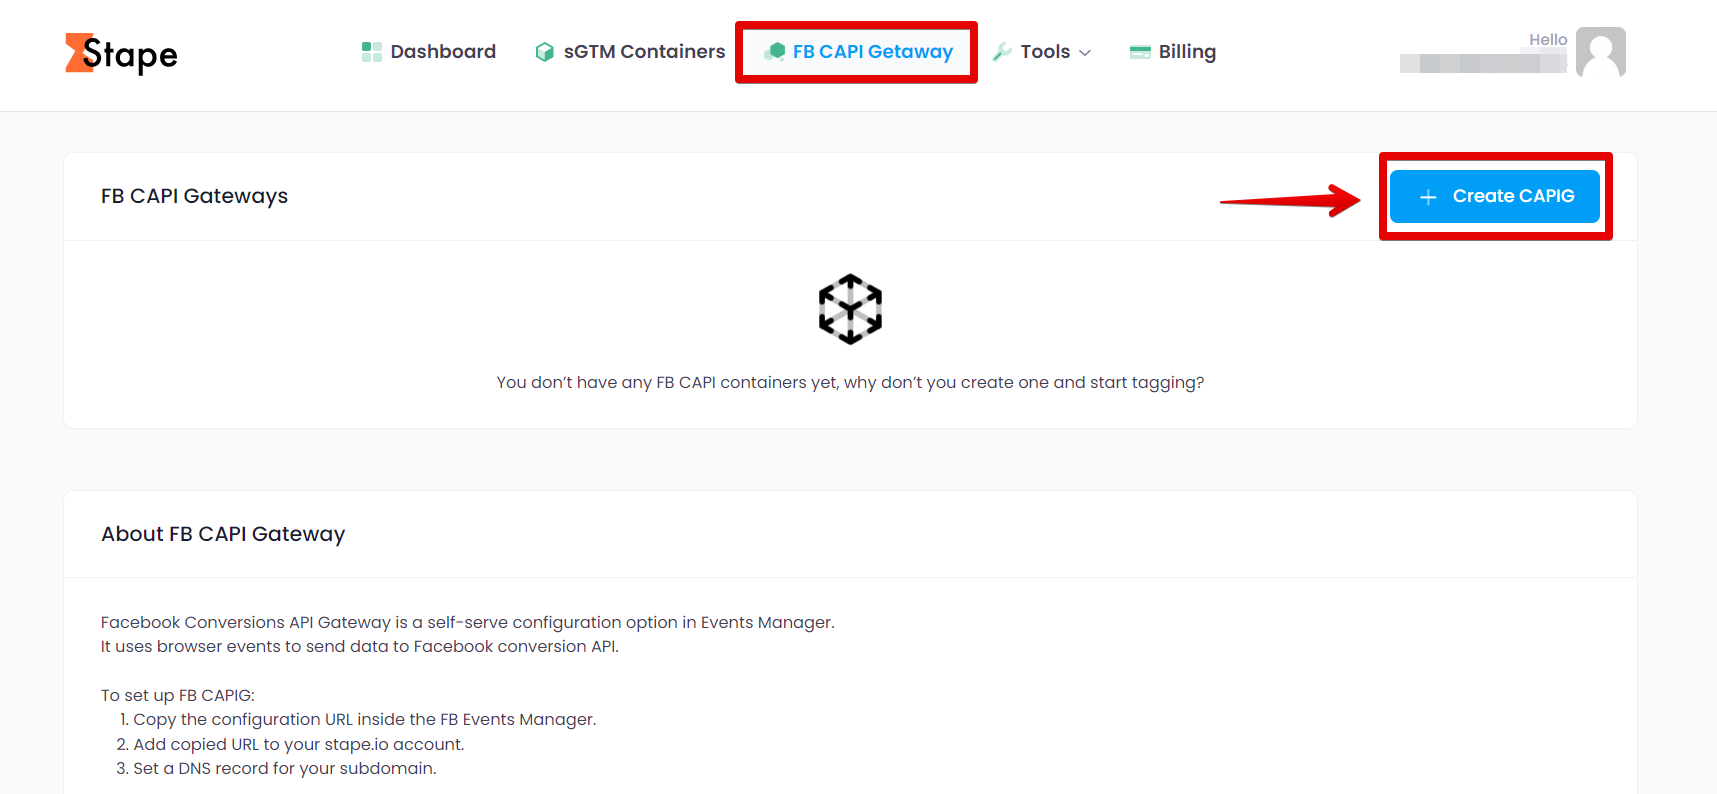Screen dimensions: 1717x794
Task: Click the empty container cube icon
Action: [x=850, y=309]
